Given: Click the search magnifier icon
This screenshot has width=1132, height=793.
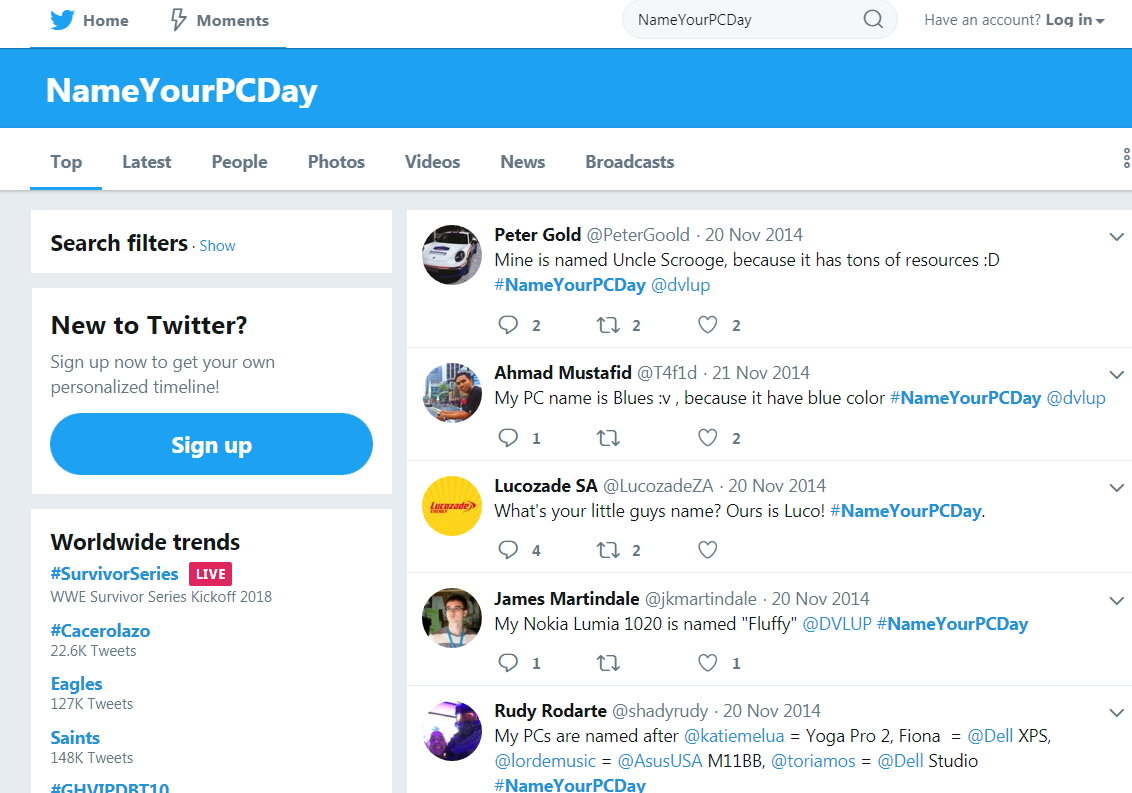Looking at the screenshot, I should (x=873, y=20).
